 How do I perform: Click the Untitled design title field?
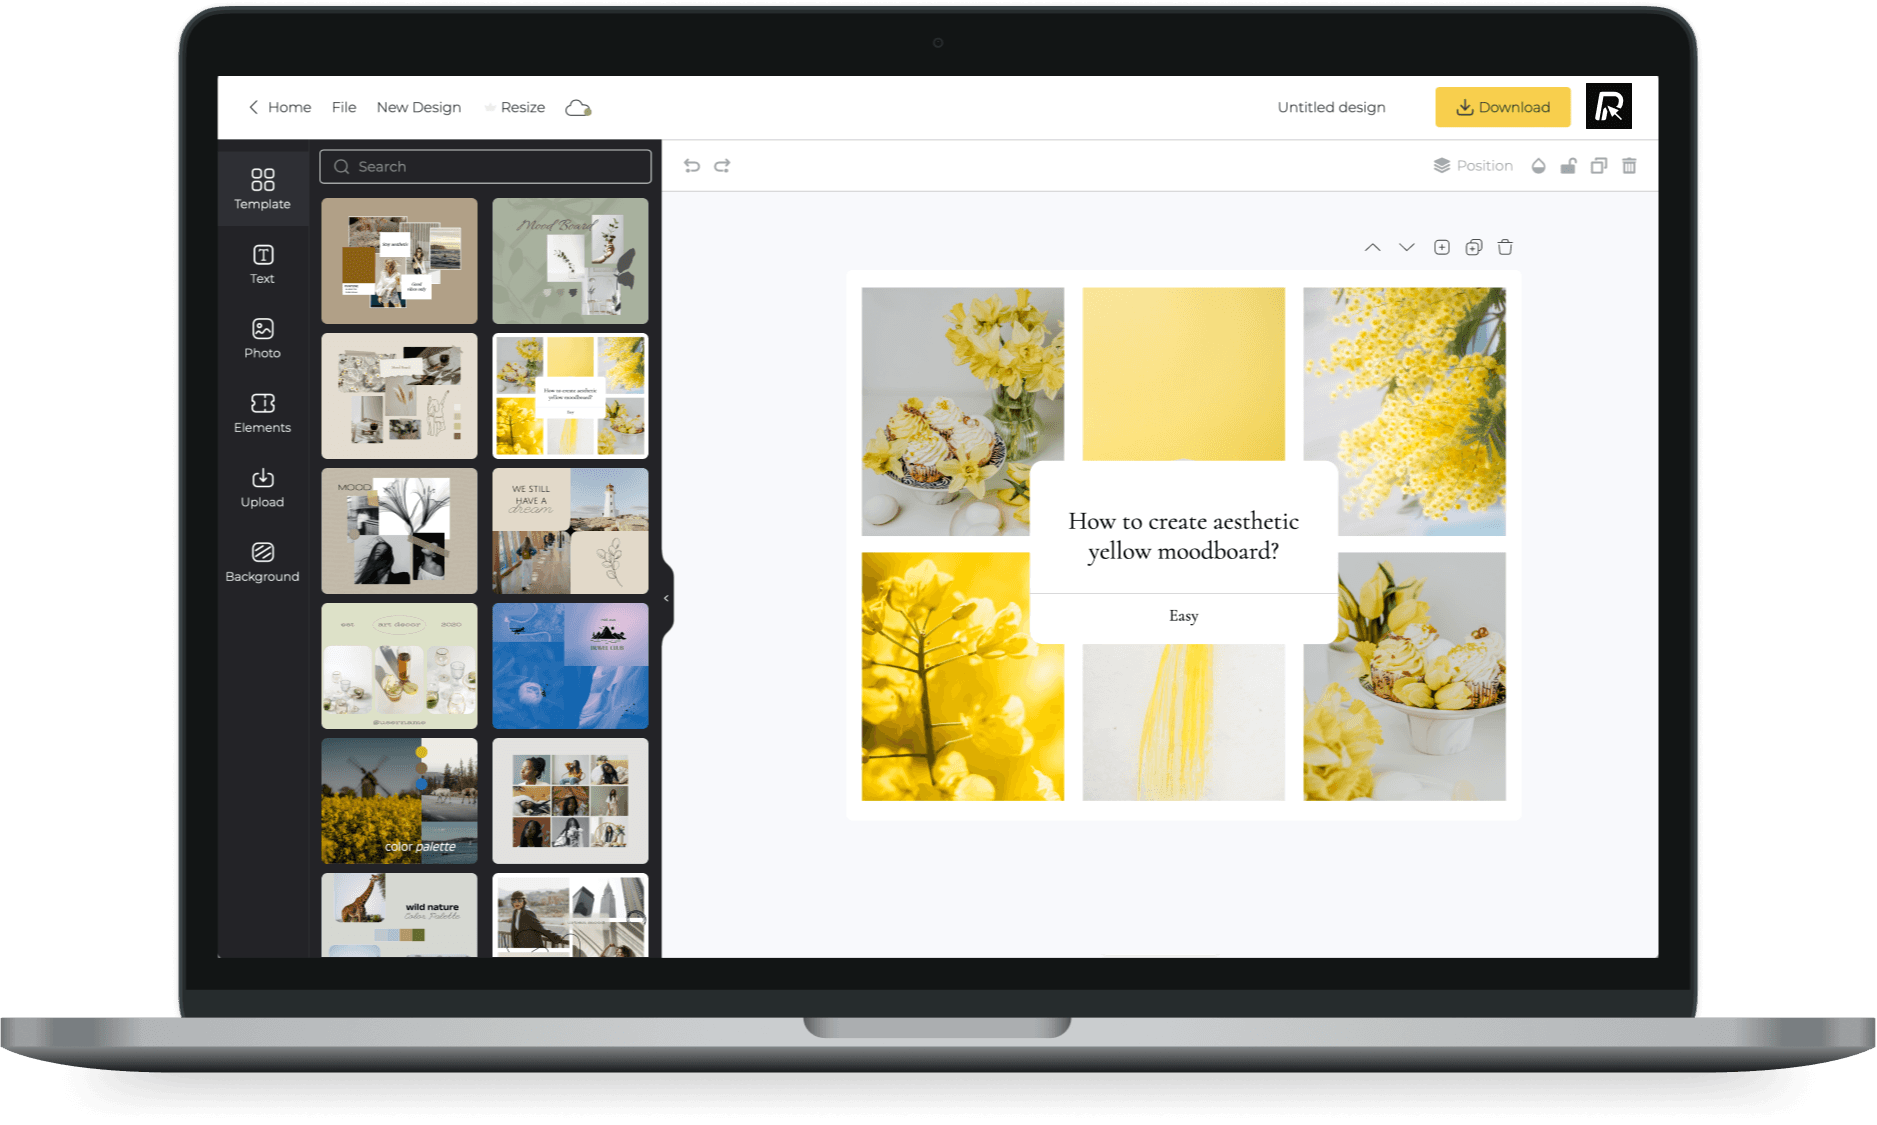point(1331,107)
